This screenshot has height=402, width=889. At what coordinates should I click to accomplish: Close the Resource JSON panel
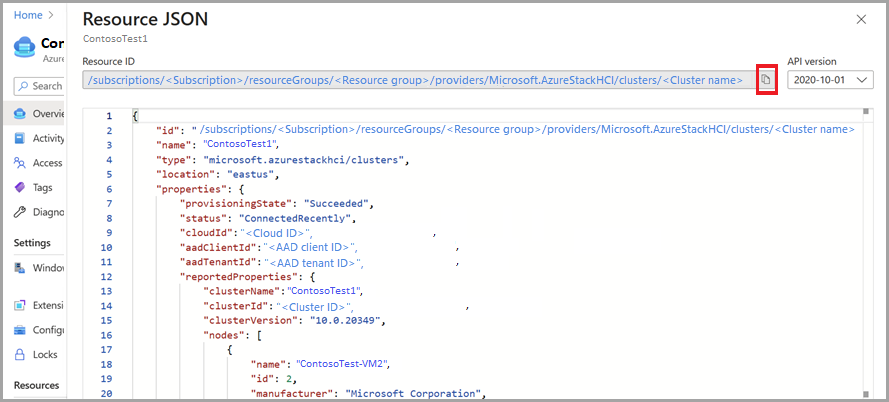(861, 20)
